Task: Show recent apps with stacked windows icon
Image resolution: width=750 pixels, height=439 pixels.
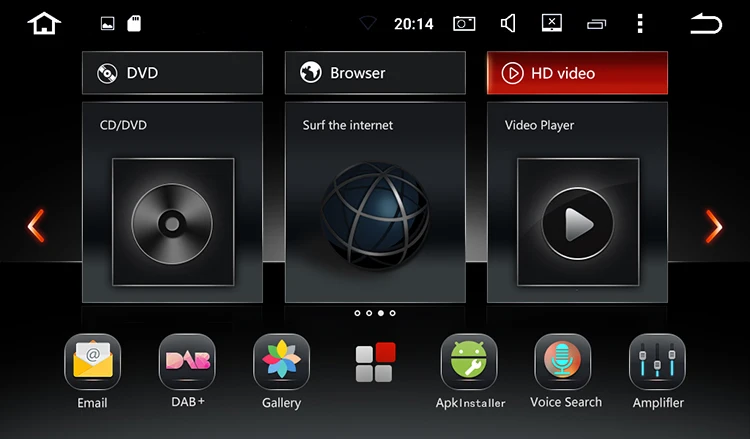Action: pos(596,24)
